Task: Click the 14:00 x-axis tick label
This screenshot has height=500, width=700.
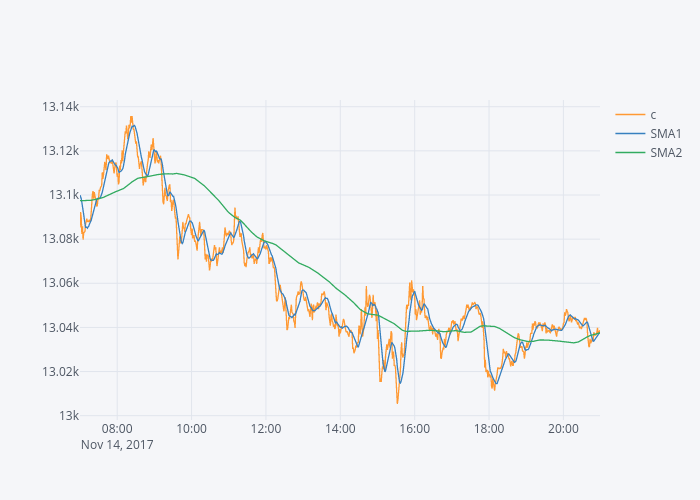Action: pos(340,428)
